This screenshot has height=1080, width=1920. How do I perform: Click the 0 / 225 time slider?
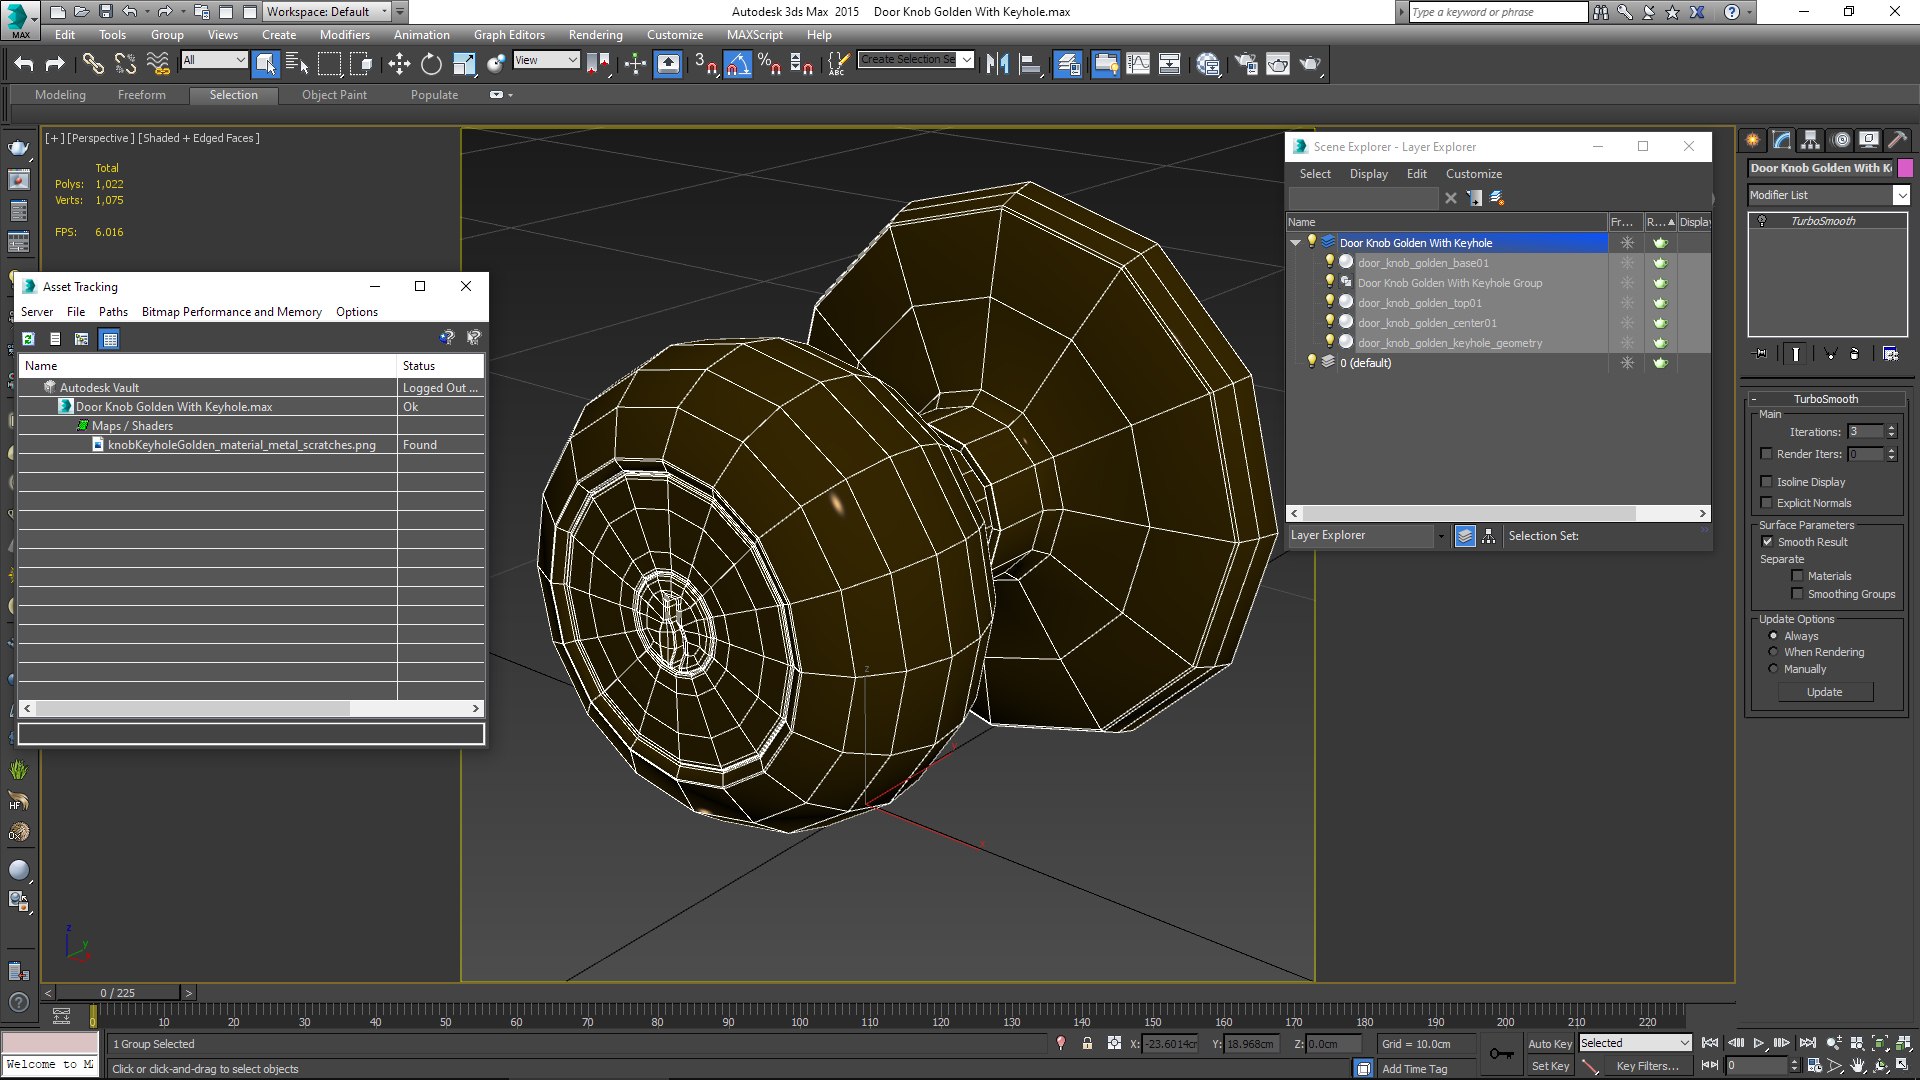[x=118, y=993]
